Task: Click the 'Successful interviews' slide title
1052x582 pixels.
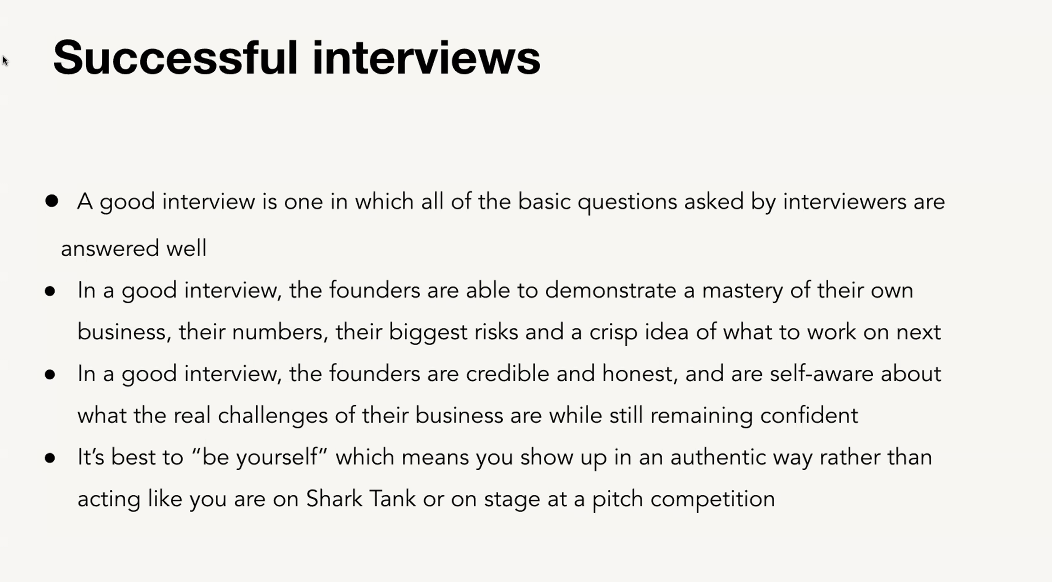Action: tap(297, 57)
